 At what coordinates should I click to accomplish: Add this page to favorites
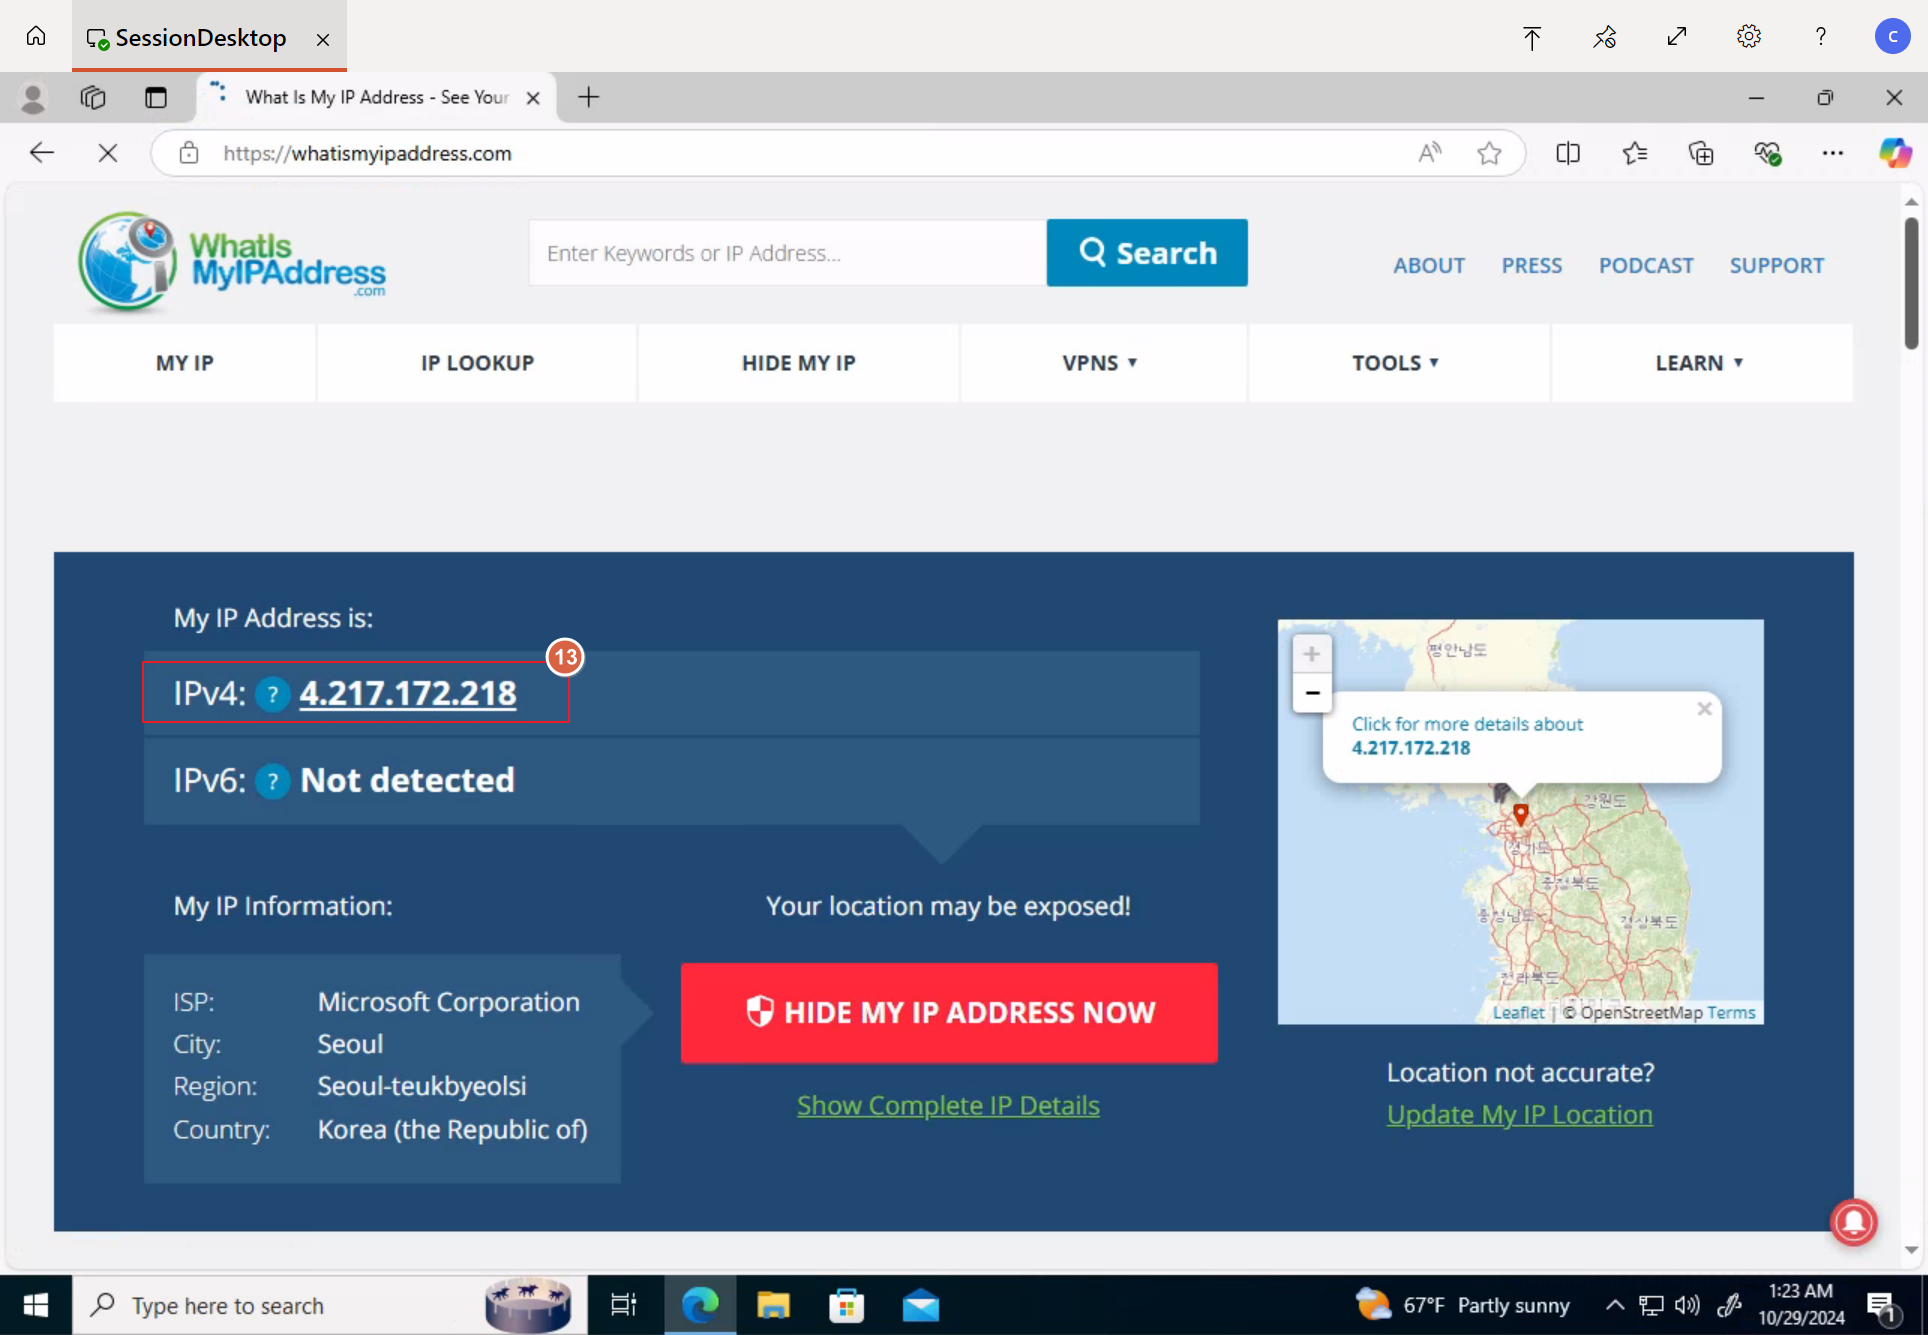(1489, 153)
